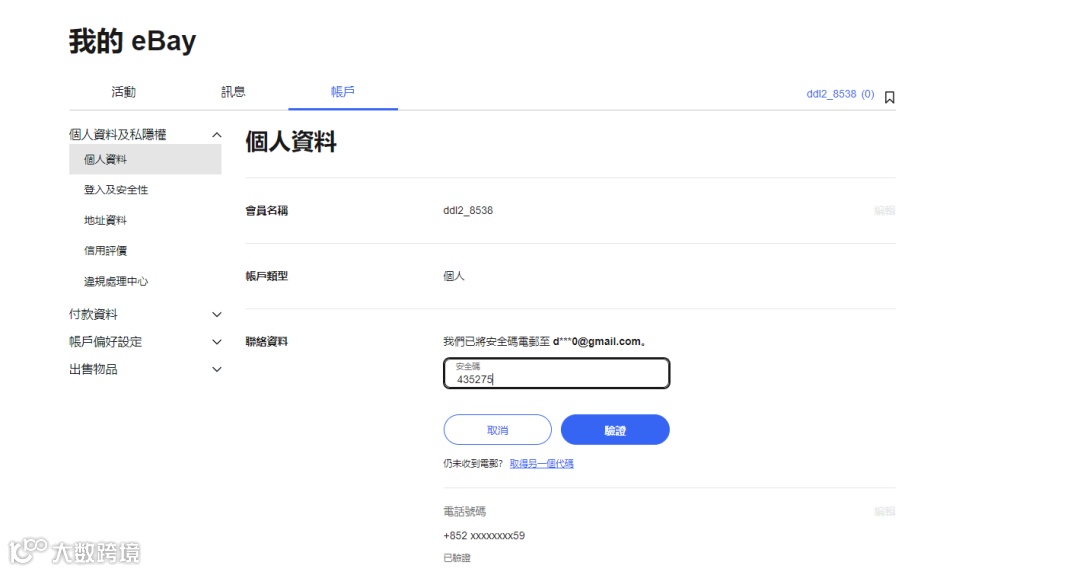This screenshot has width=1080, height=572.
Task: Click the 取消 button
Action: coord(497,430)
